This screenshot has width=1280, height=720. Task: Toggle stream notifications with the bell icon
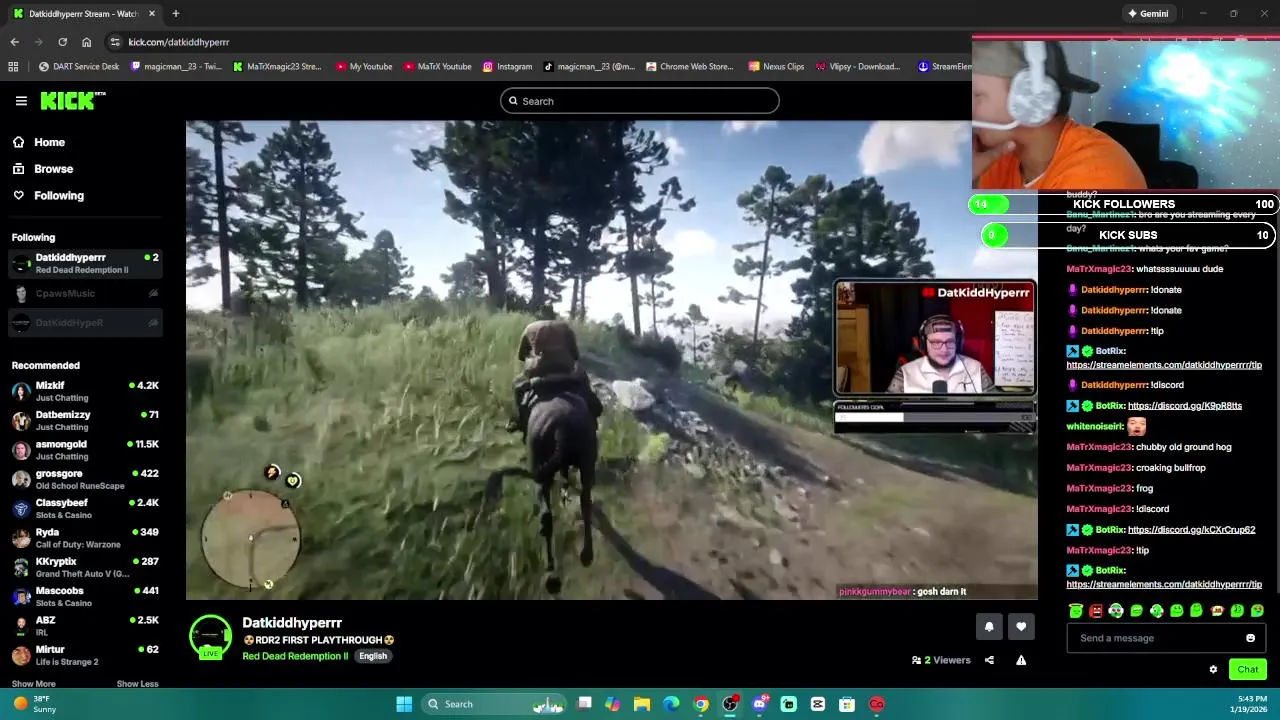(989, 627)
